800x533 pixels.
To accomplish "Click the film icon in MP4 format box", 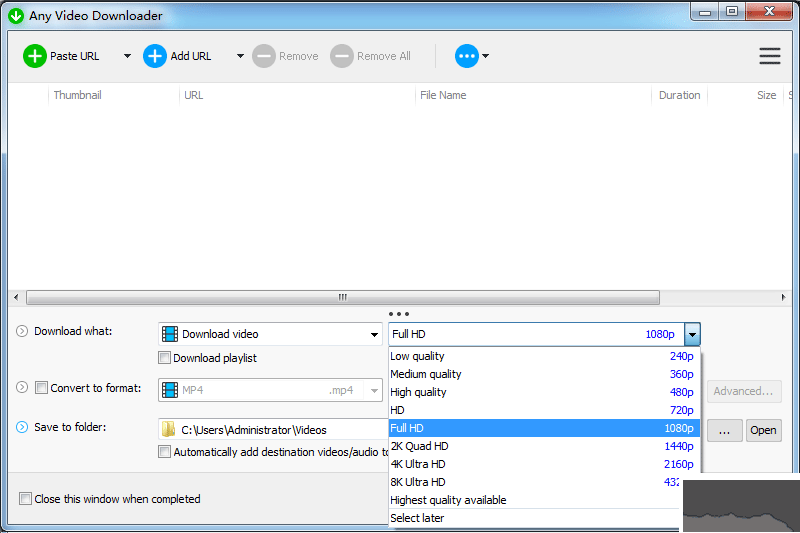I will (x=170, y=390).
